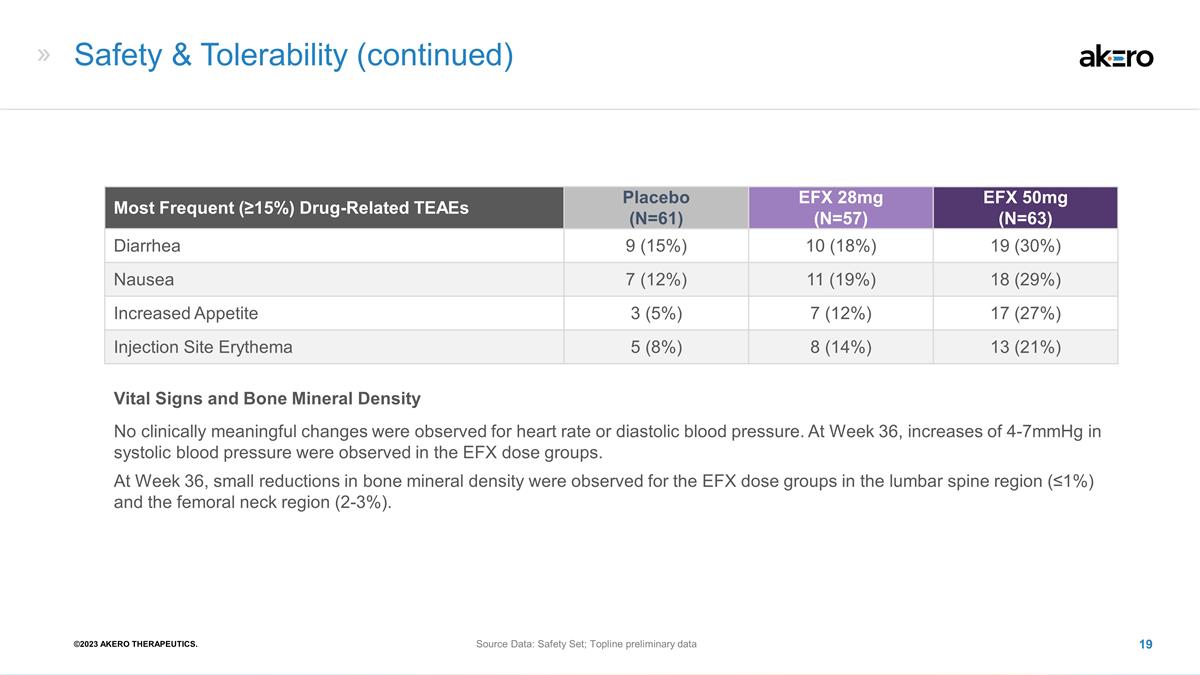Click the paragraph about systolic blood pressure
Screen dimensions: 1200x675
click(608, 442)
